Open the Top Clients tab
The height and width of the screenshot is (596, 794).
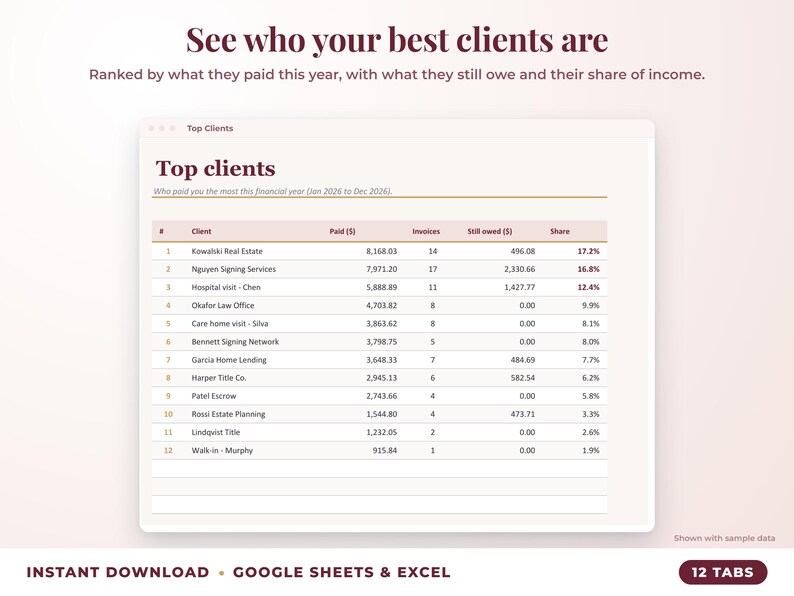click(x=210, y=128)
